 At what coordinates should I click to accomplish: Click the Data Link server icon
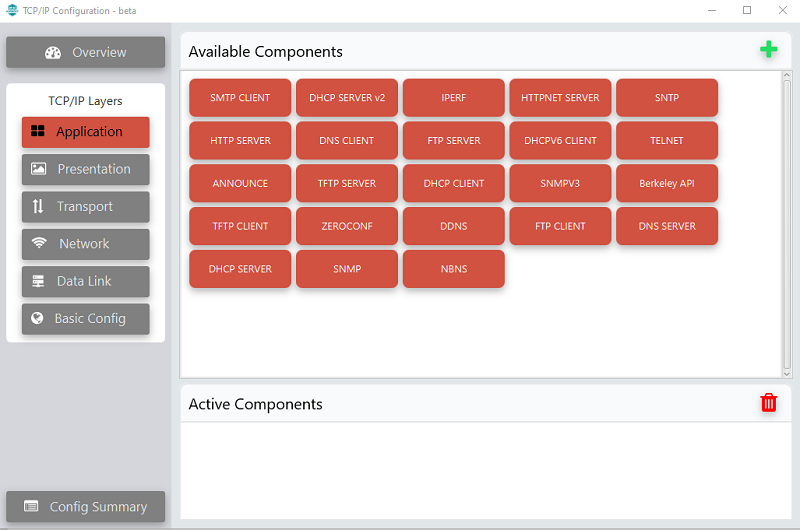click(x=38, y=281)
